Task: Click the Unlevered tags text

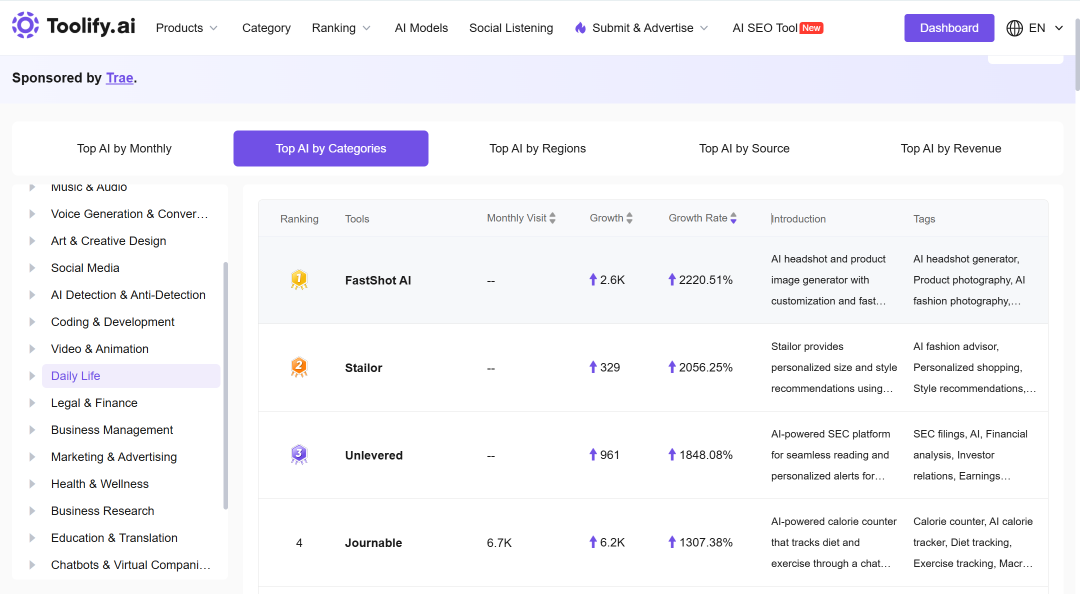Action: click(x=970, y=455)
